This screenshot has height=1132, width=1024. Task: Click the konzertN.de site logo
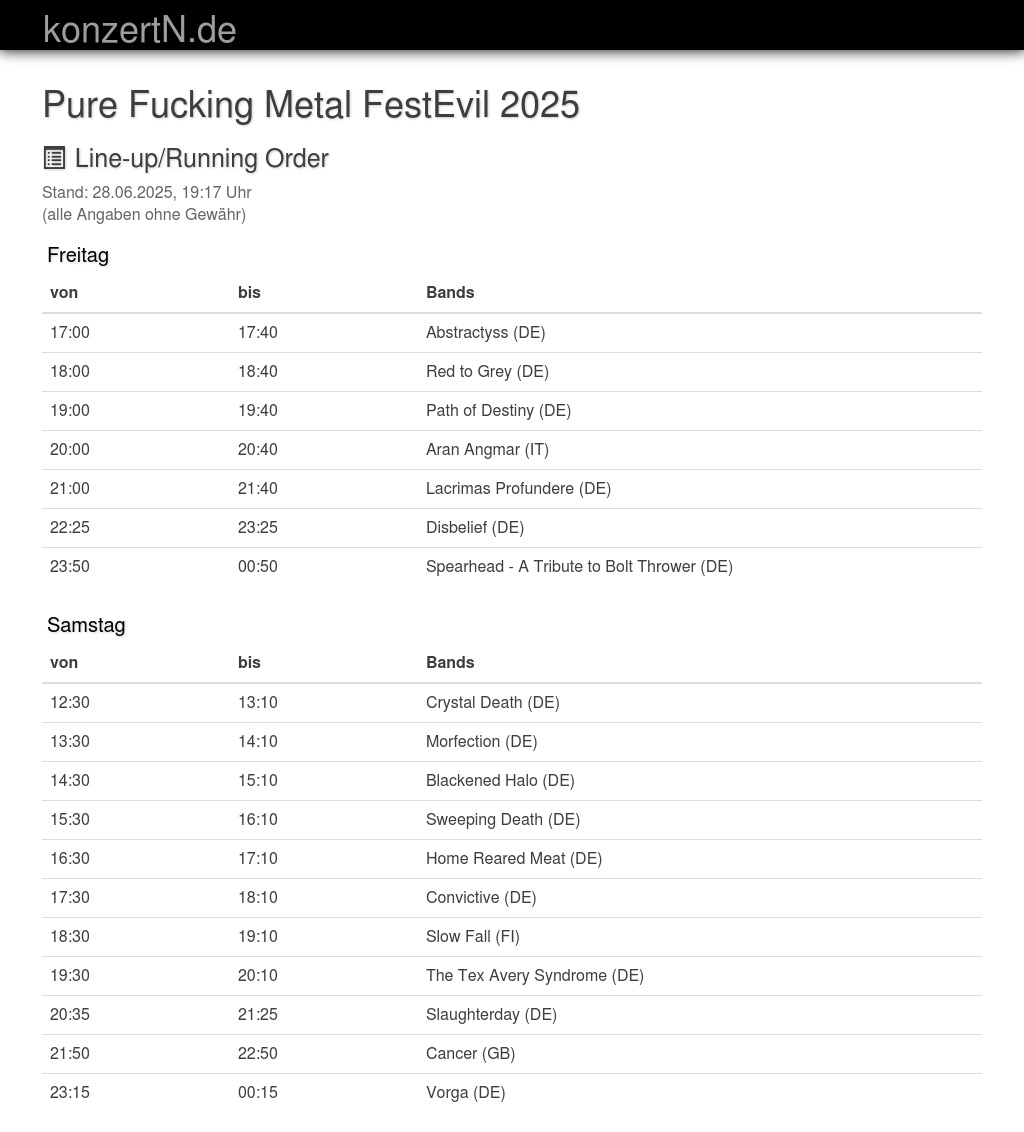click(140, 30)
